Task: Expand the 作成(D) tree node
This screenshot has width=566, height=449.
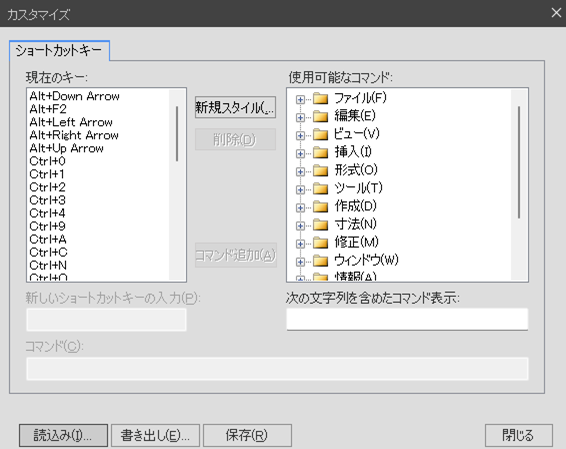Action: coord(300,208)
